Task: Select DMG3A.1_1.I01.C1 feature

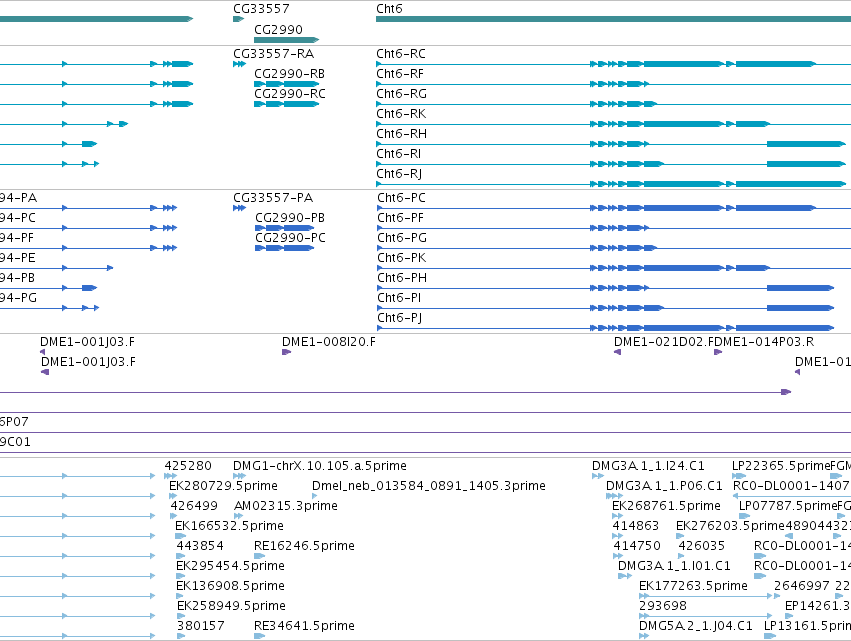Action: pos(674,566)
